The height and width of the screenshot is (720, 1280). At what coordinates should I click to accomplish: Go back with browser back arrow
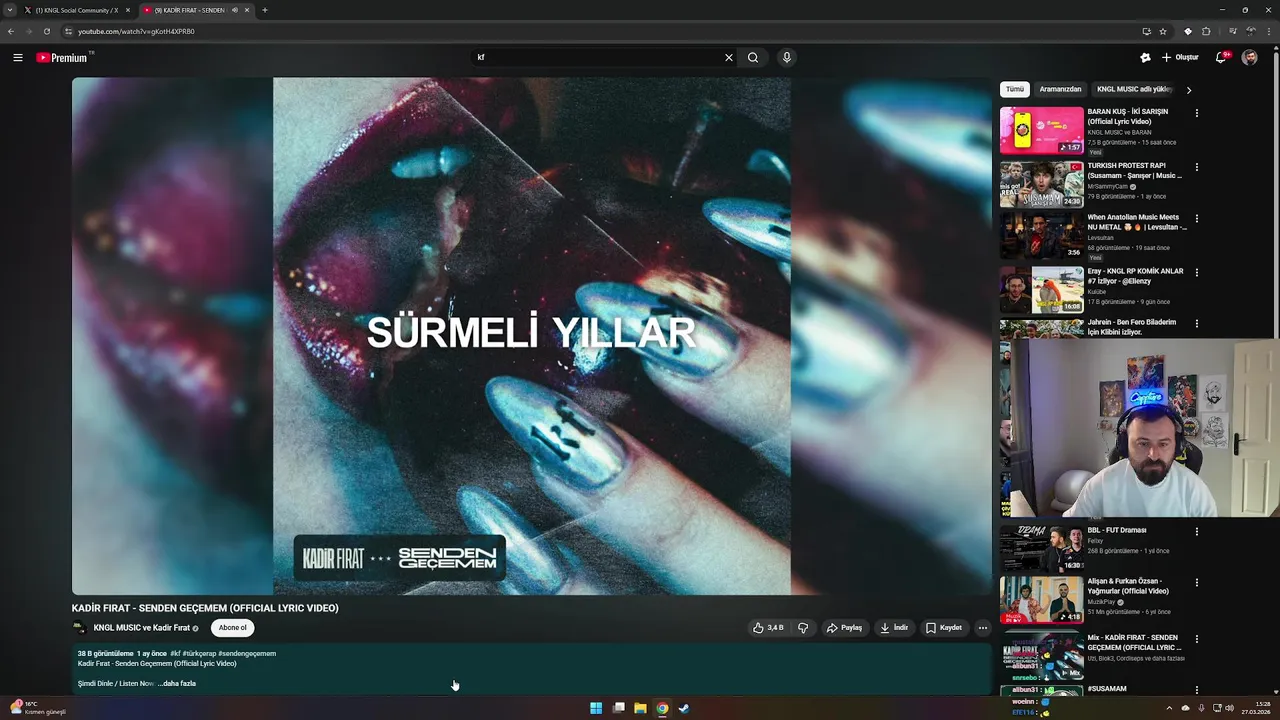(x=11, y=31)
